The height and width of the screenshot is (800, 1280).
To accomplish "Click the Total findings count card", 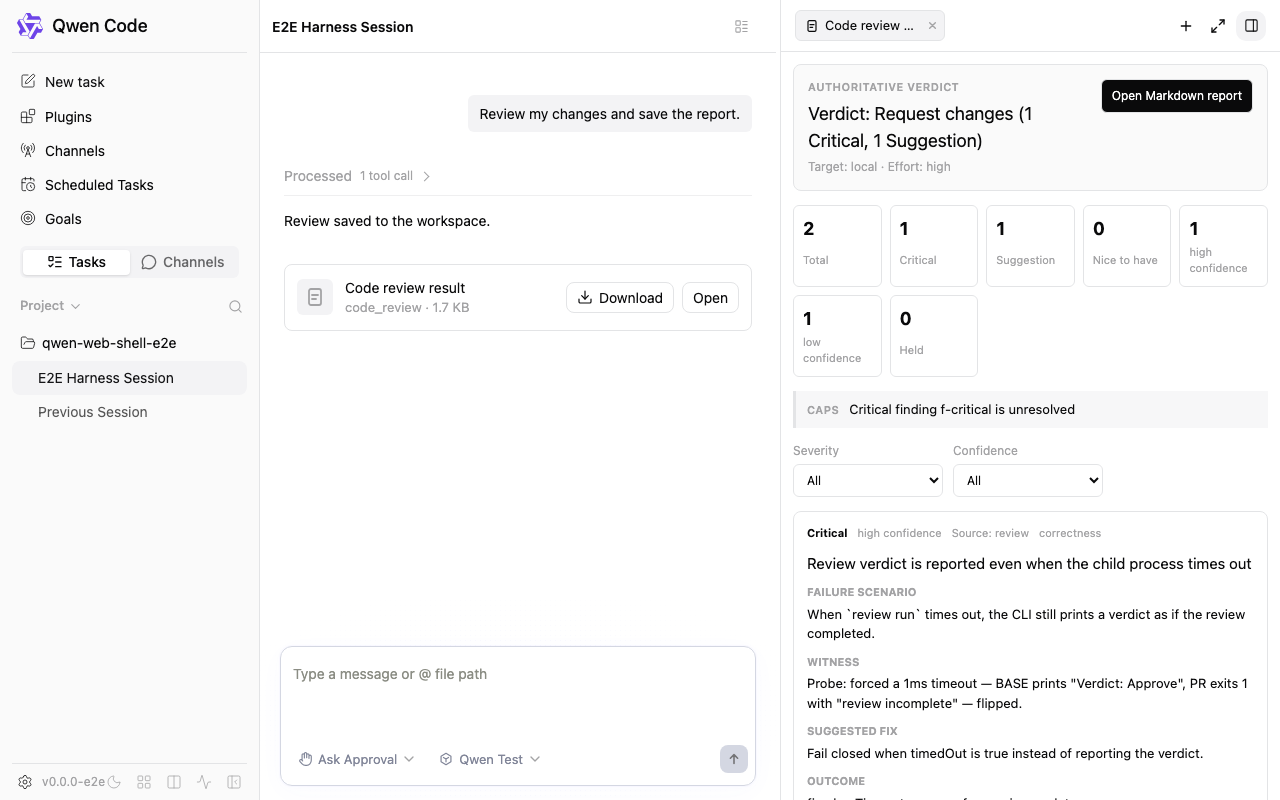I will click(837, 246).
